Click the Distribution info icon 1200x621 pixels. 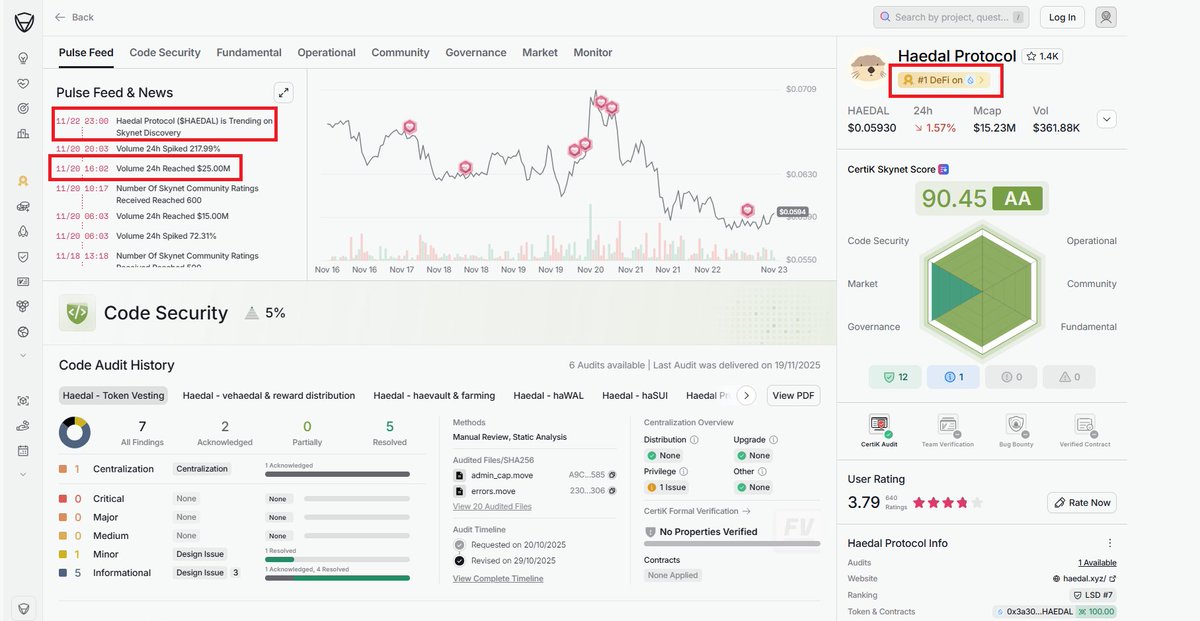(694, 440)
